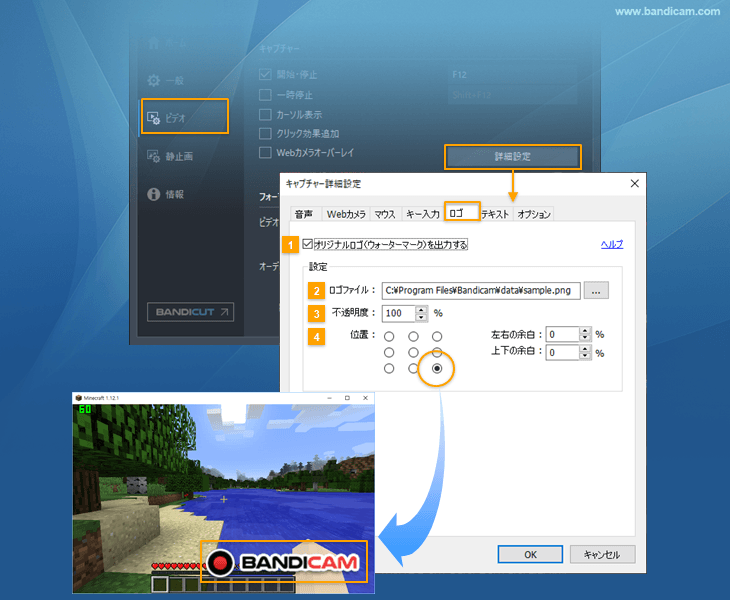The image size is (730, 600).
Task: Close the Minecraft window
Action: [x=365, y=398]
